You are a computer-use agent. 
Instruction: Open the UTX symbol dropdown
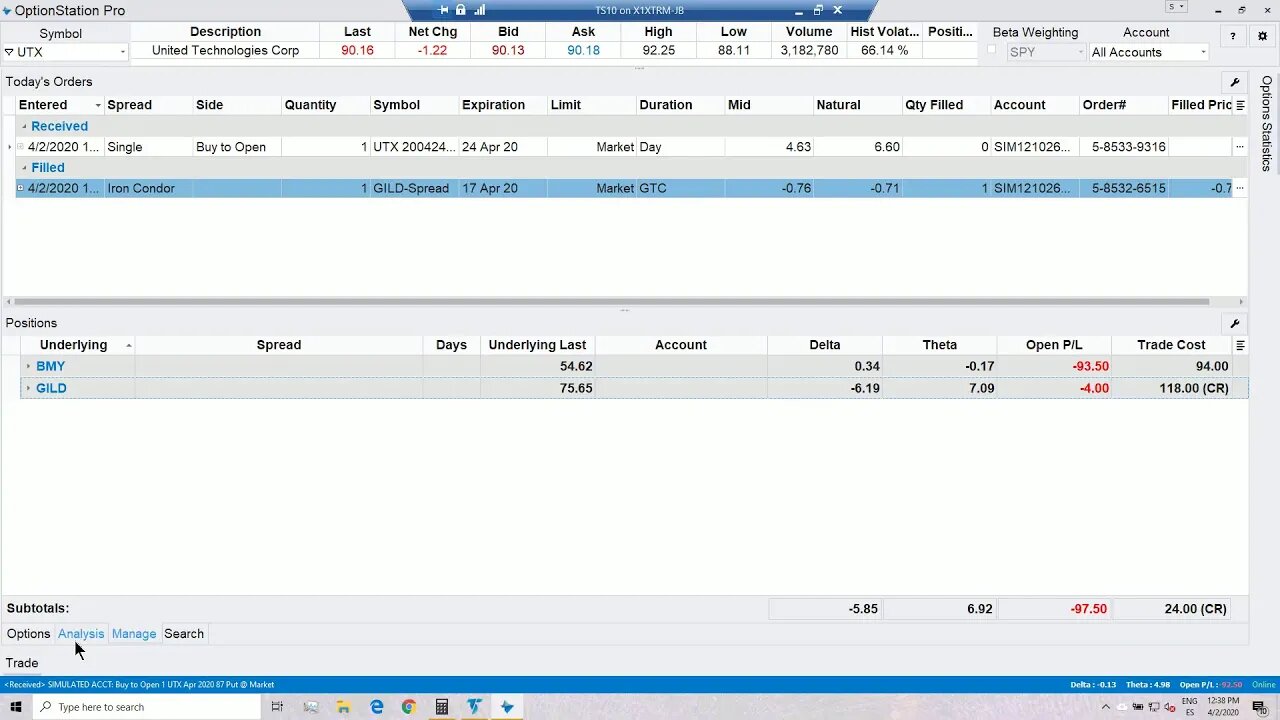pos(123,52)
